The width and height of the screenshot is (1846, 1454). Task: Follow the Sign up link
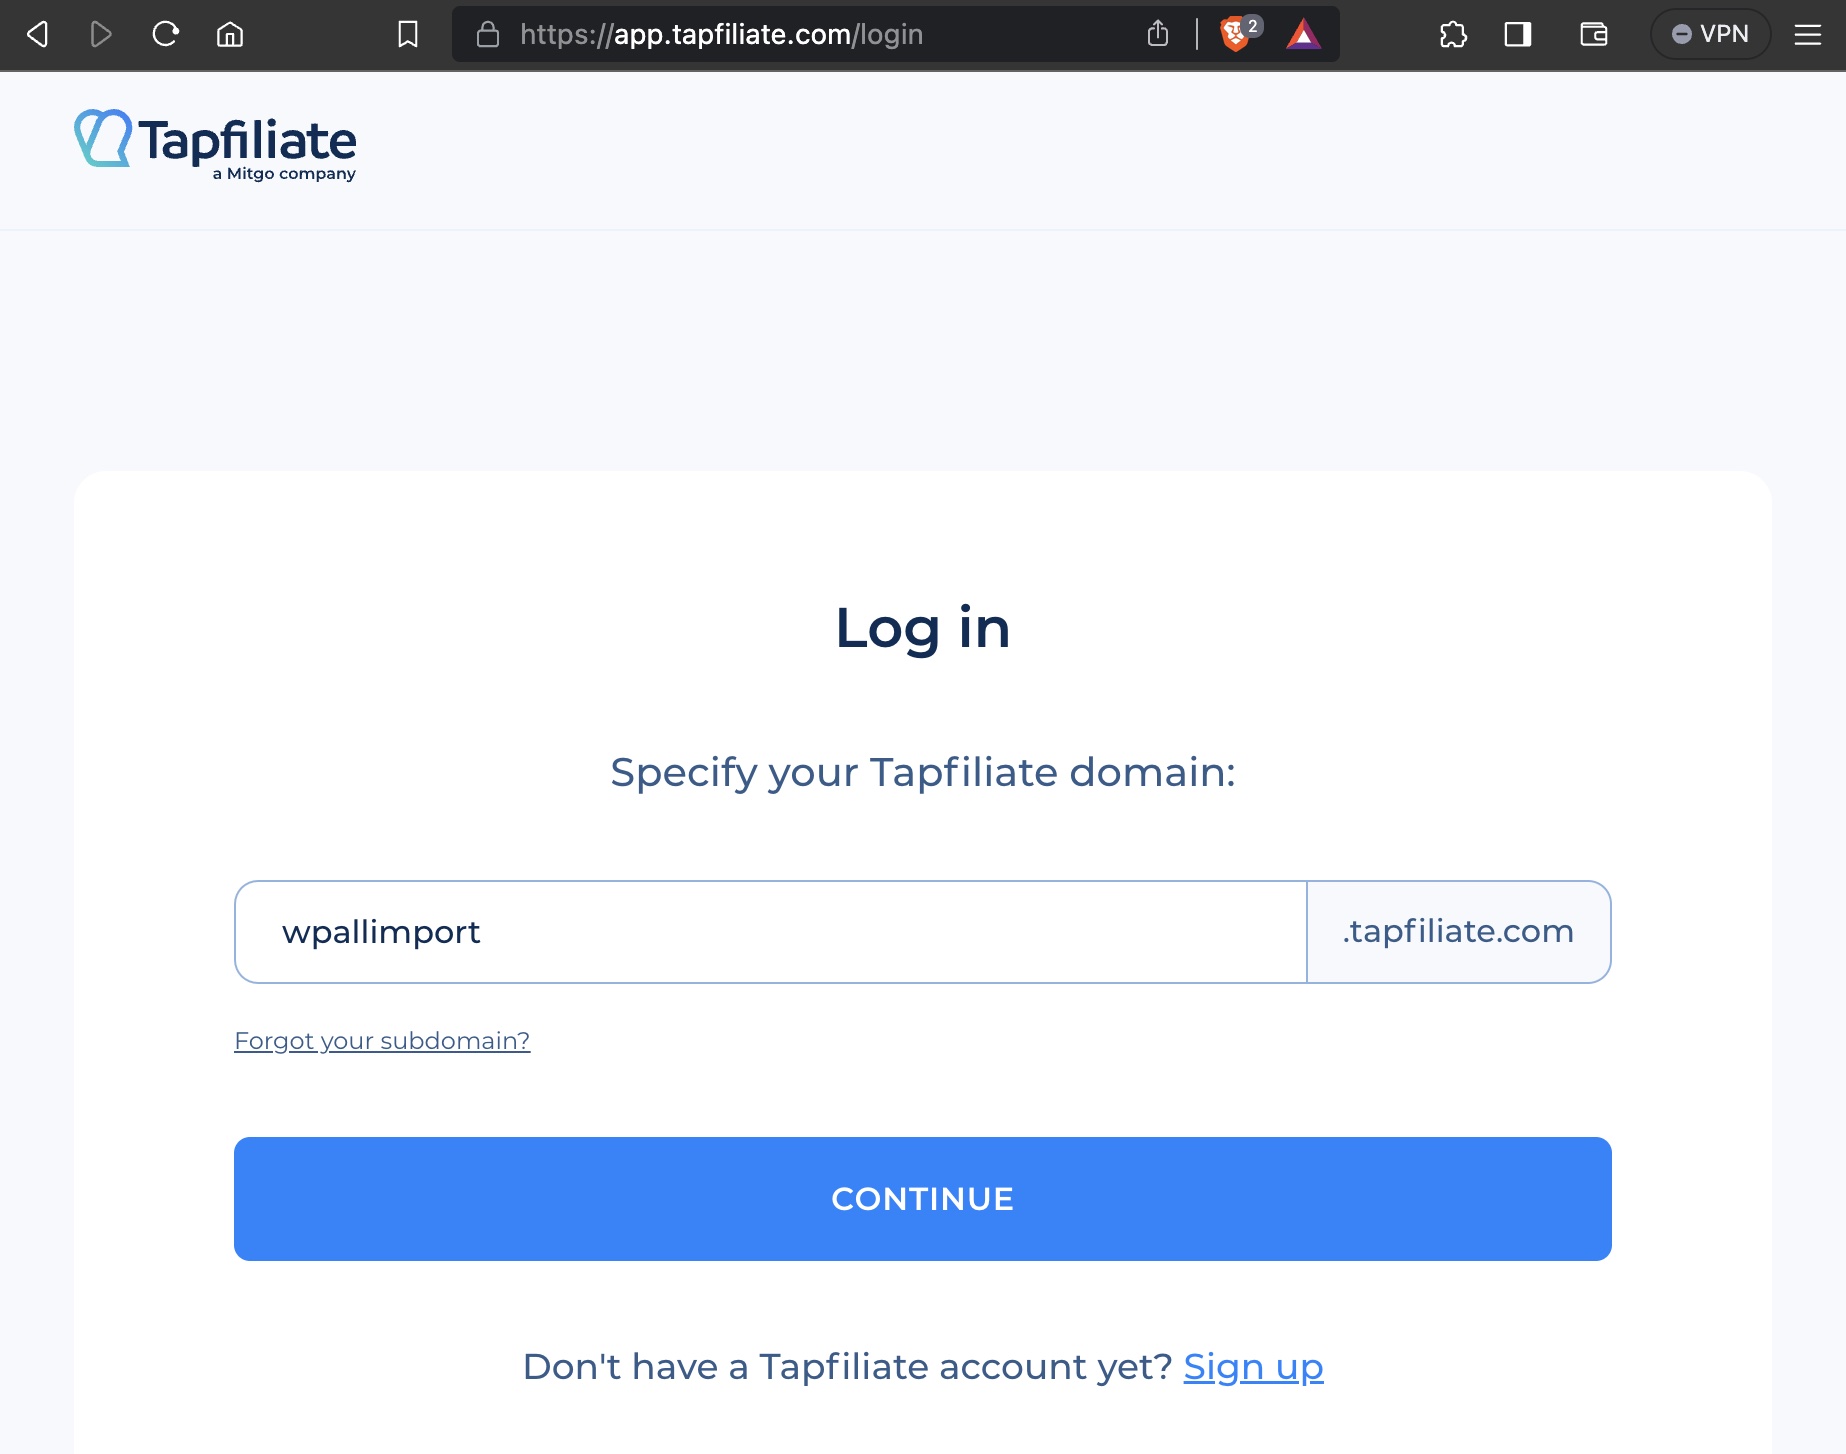1253,1367
